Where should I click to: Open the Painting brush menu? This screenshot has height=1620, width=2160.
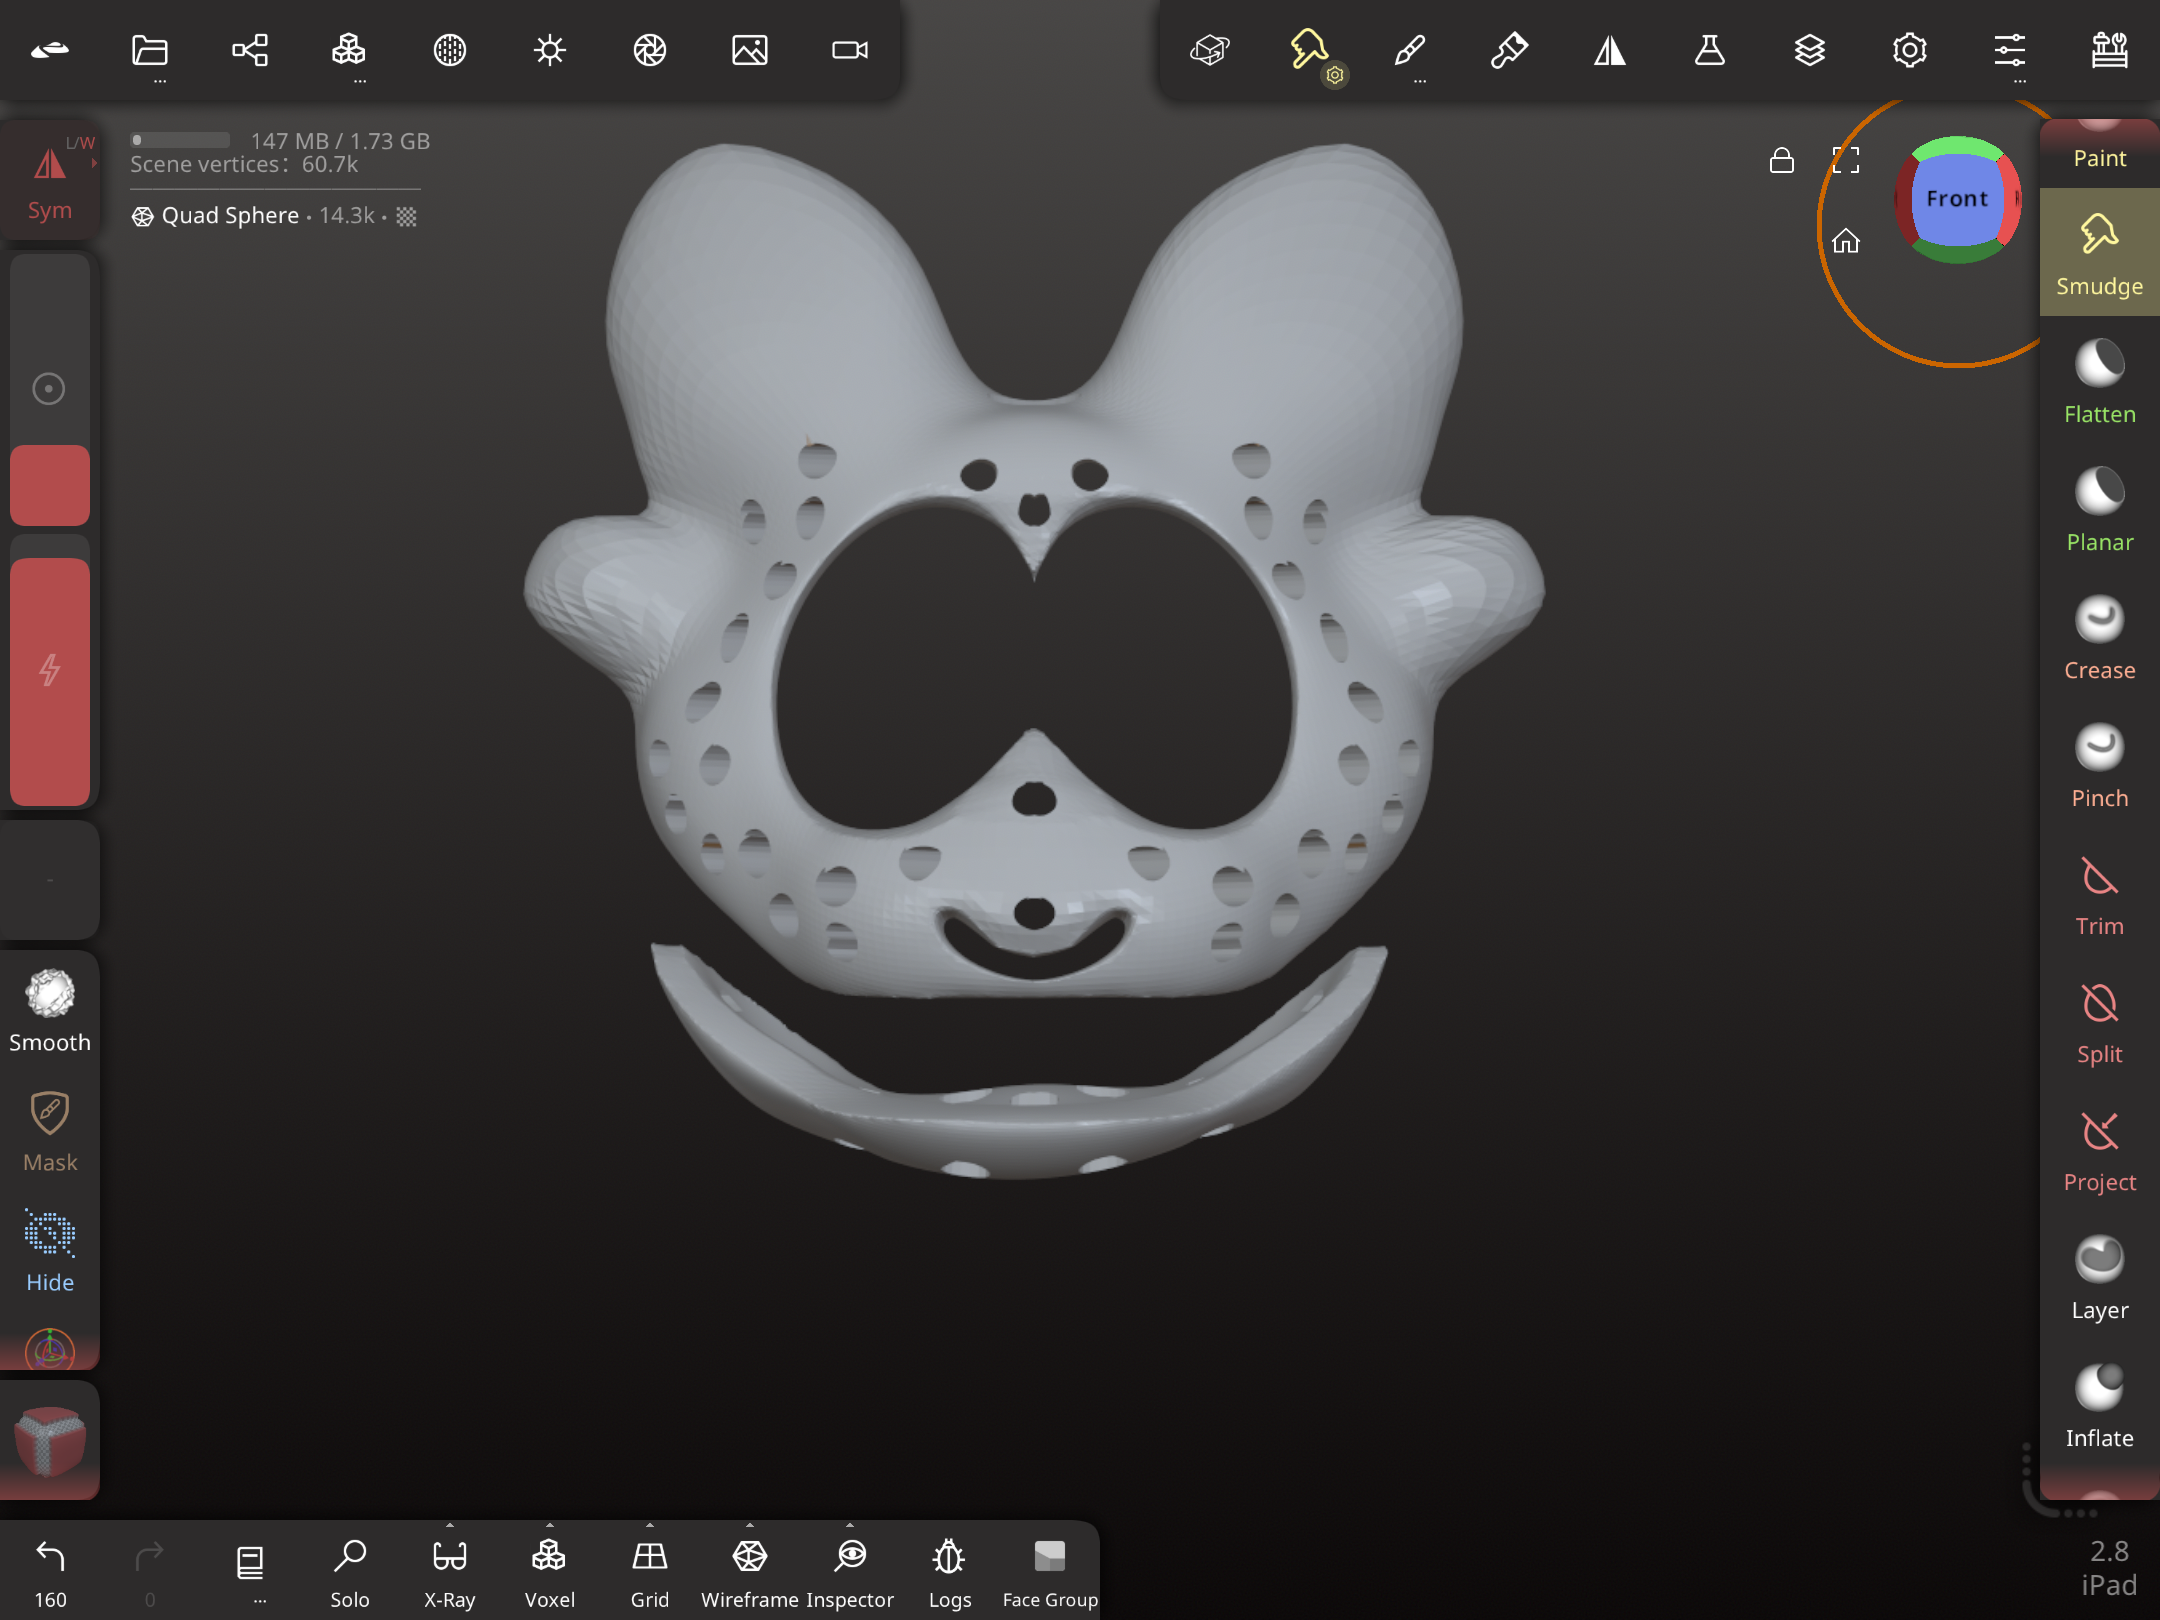point(1410,50)
